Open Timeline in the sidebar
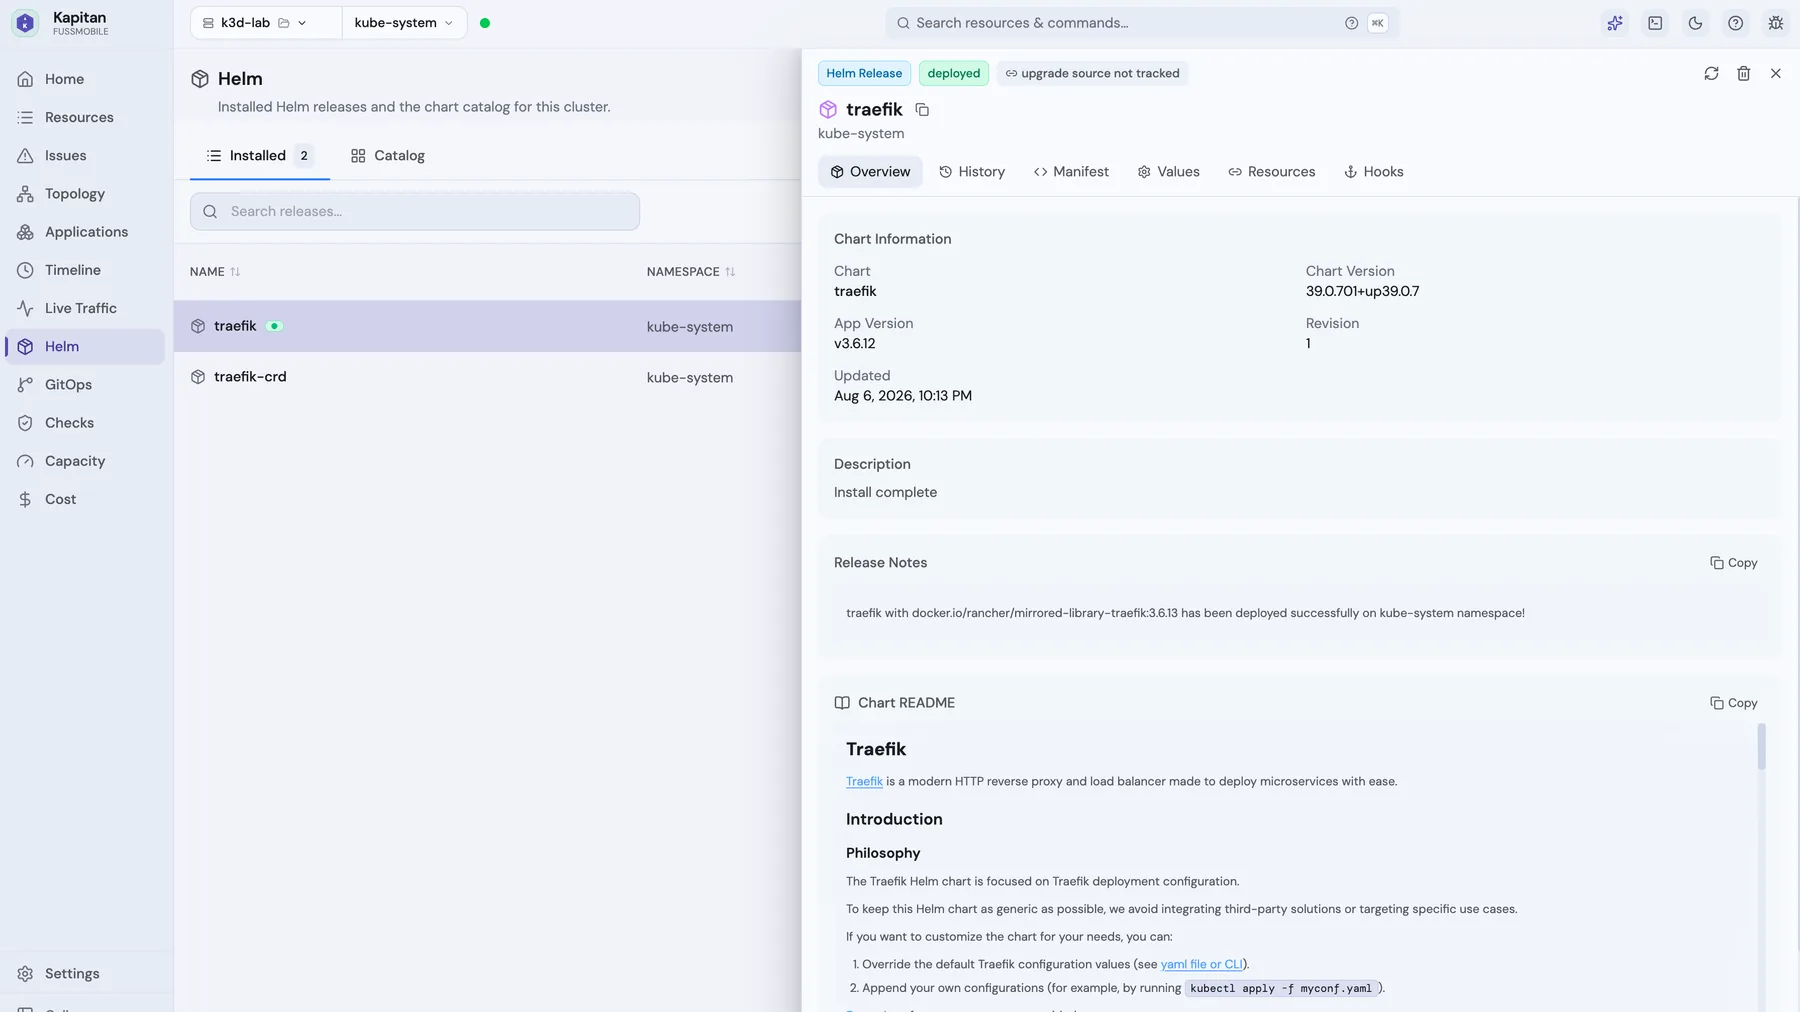The height and width of the screenshot is (1012, 1800). (x=85, y=270)
